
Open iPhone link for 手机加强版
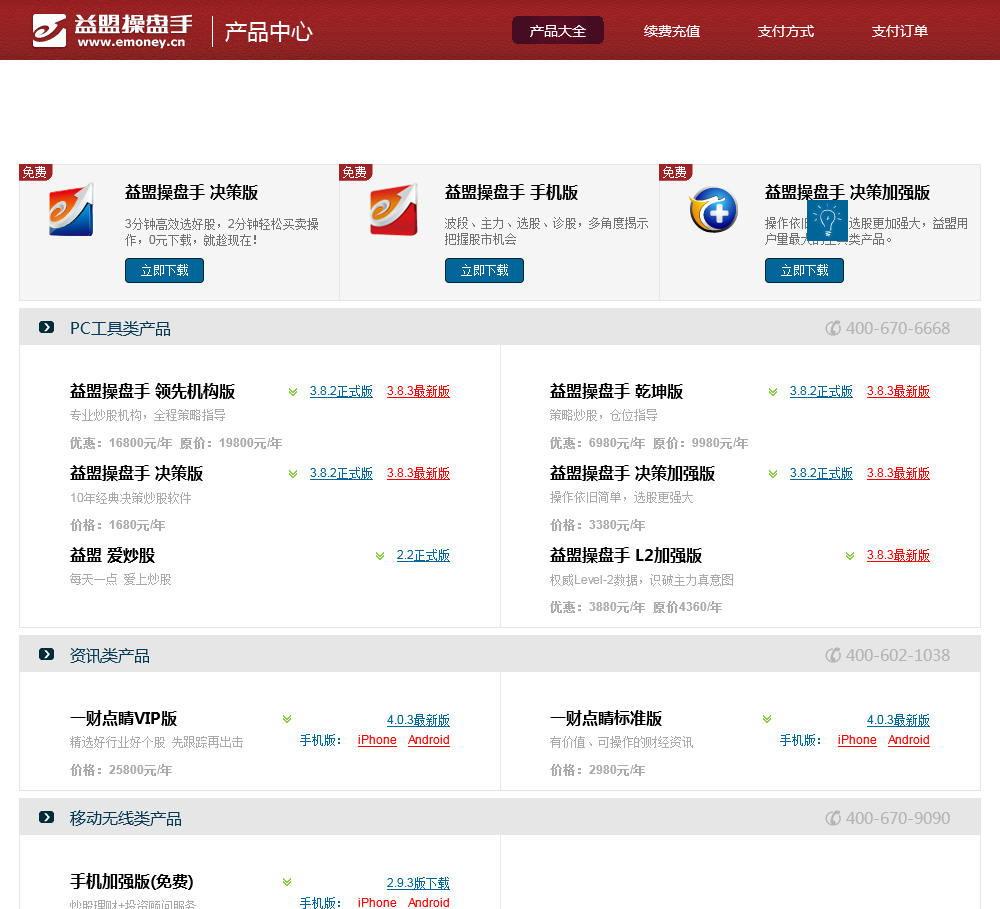pyautogui.click(x=378, y=903)
